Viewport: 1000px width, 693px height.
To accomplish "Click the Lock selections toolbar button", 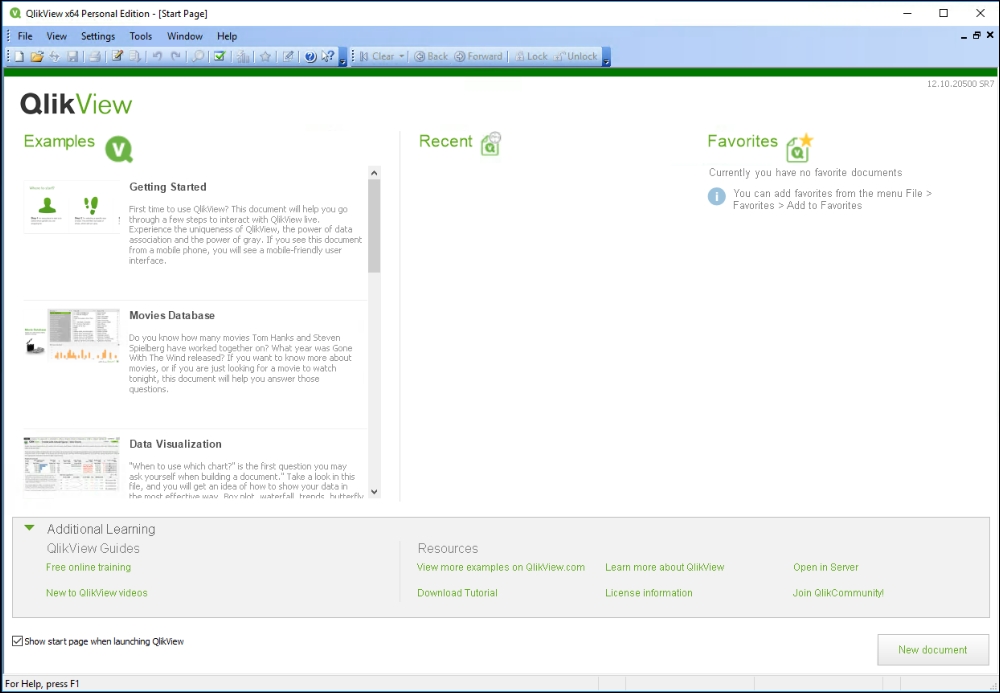I will click(531, 57).
